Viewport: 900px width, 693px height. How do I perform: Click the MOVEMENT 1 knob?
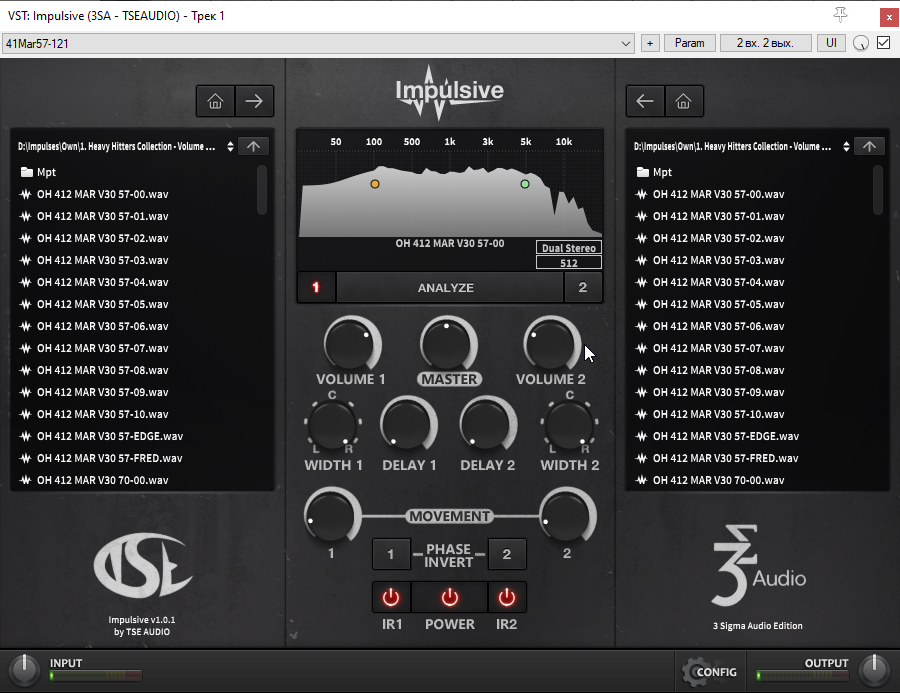click(331, 515)
